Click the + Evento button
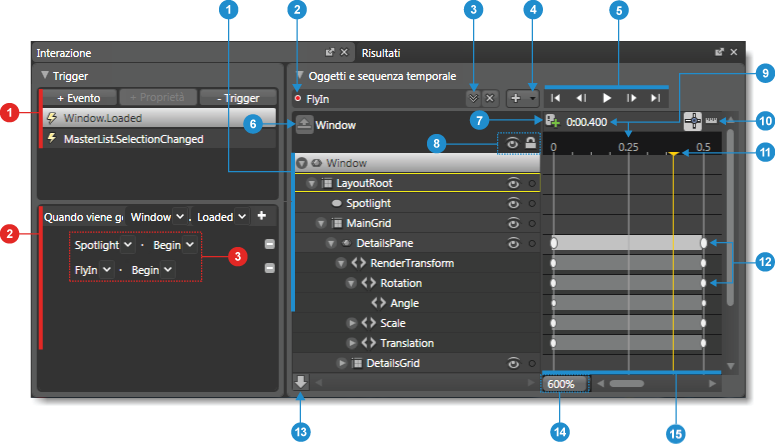The image size is (775, 444). point(79,98)
